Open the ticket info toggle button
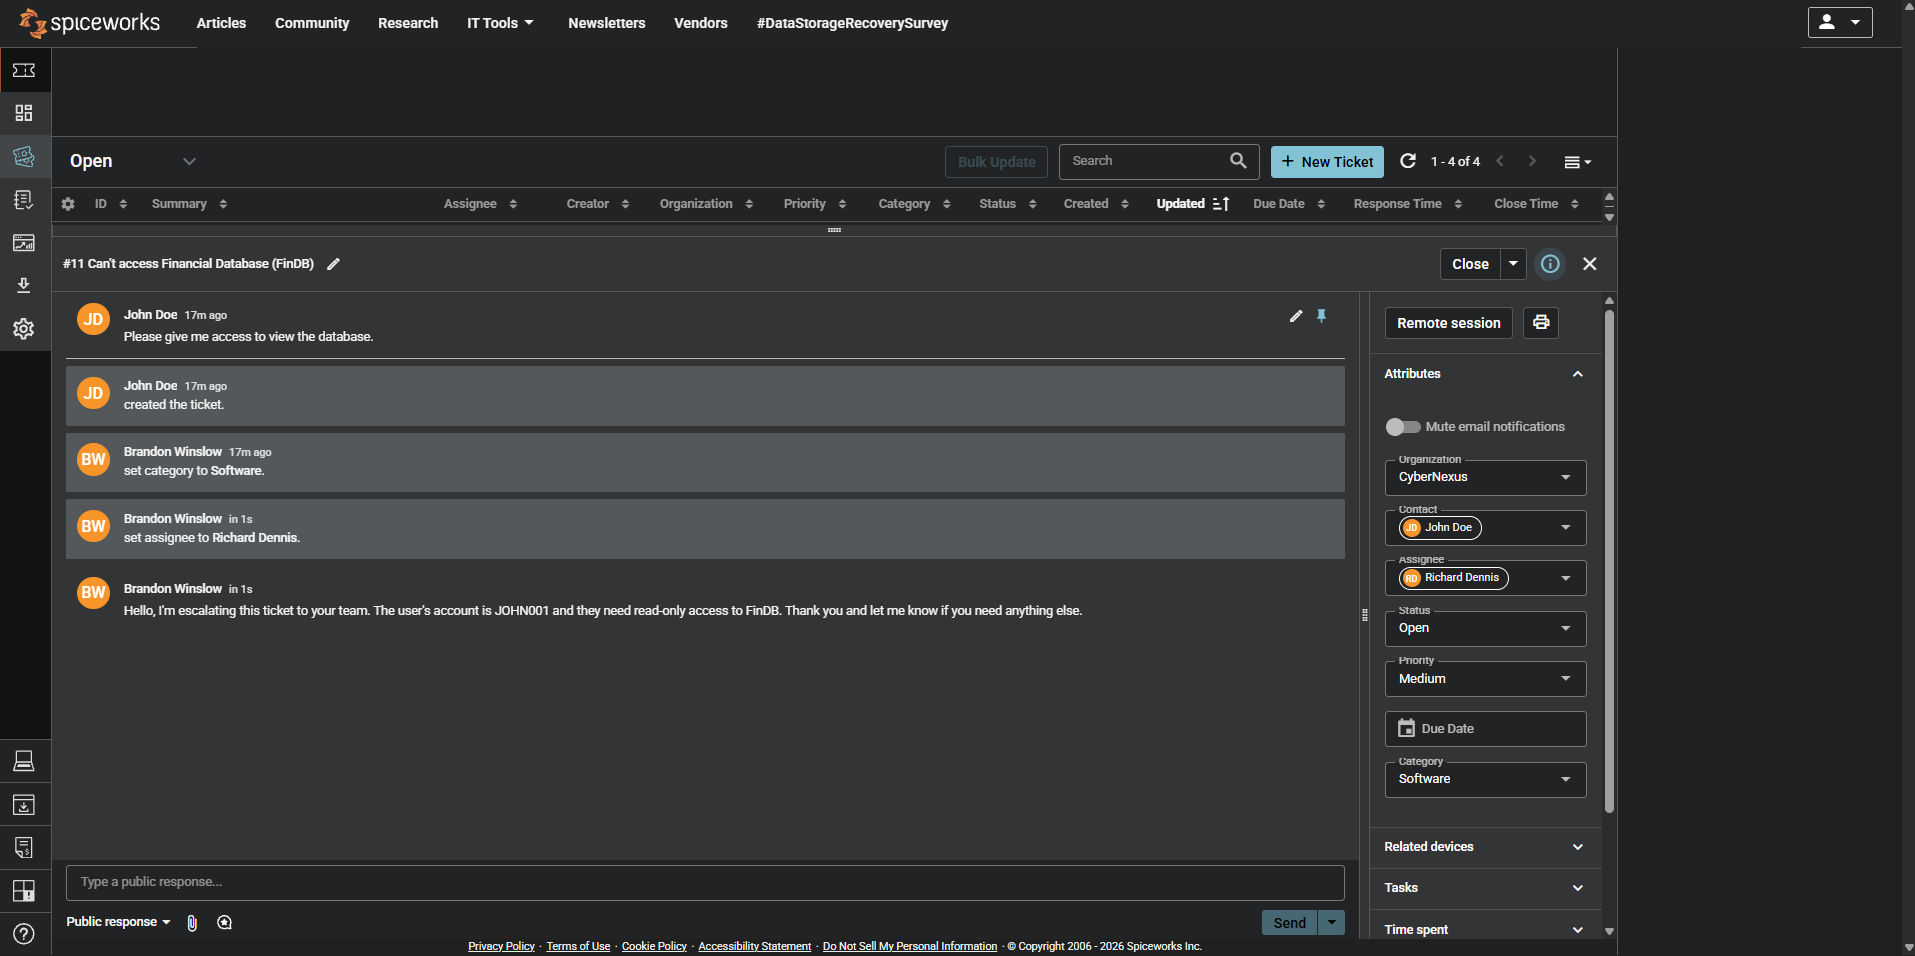This screenshot has height=956, width=1915. (x=1549, y=263)
